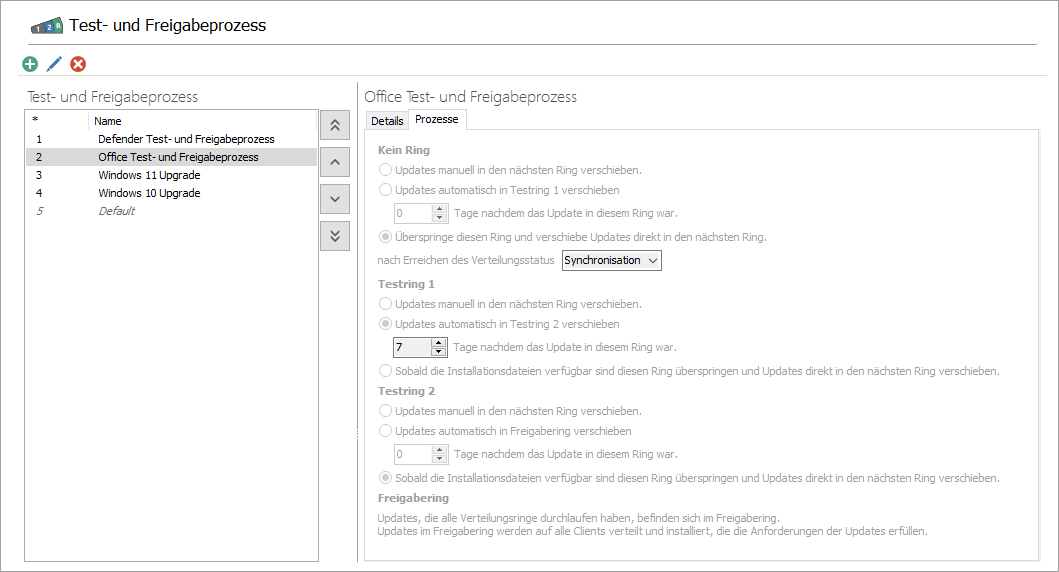Move selected process up one position
This screenshot has height=572, width=1059.
tap(335, 162)
